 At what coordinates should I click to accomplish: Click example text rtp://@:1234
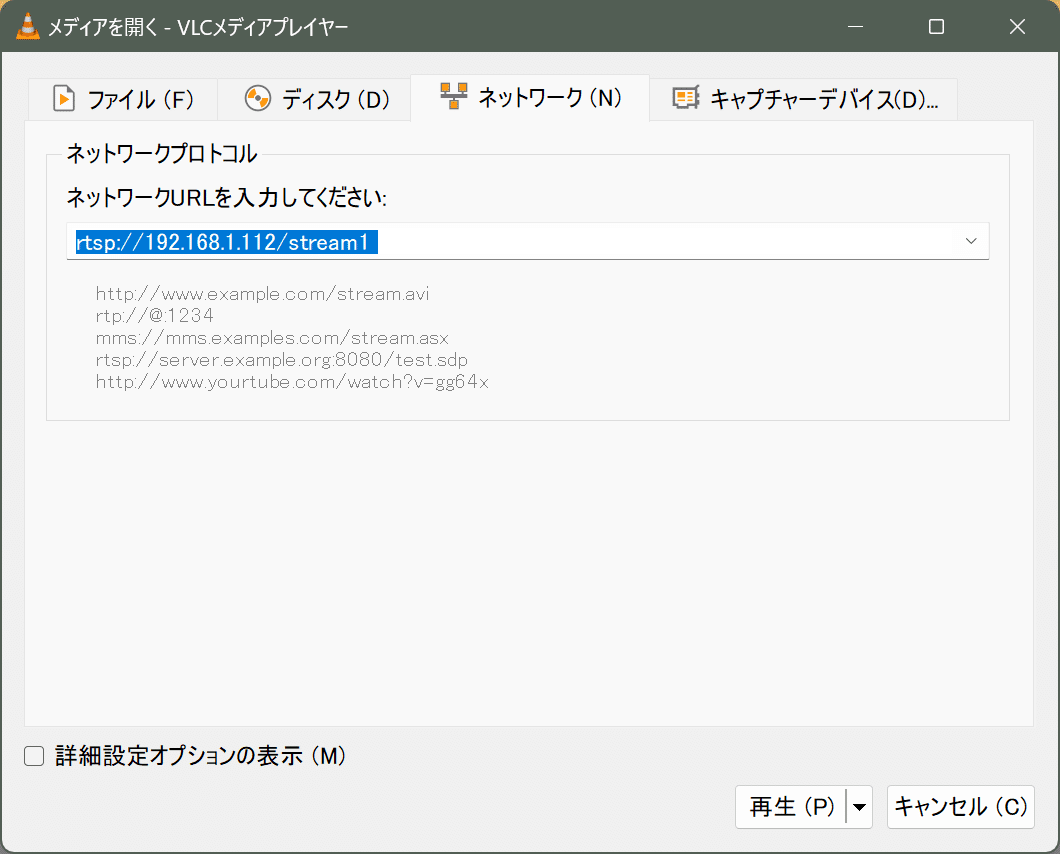(155, 316)
